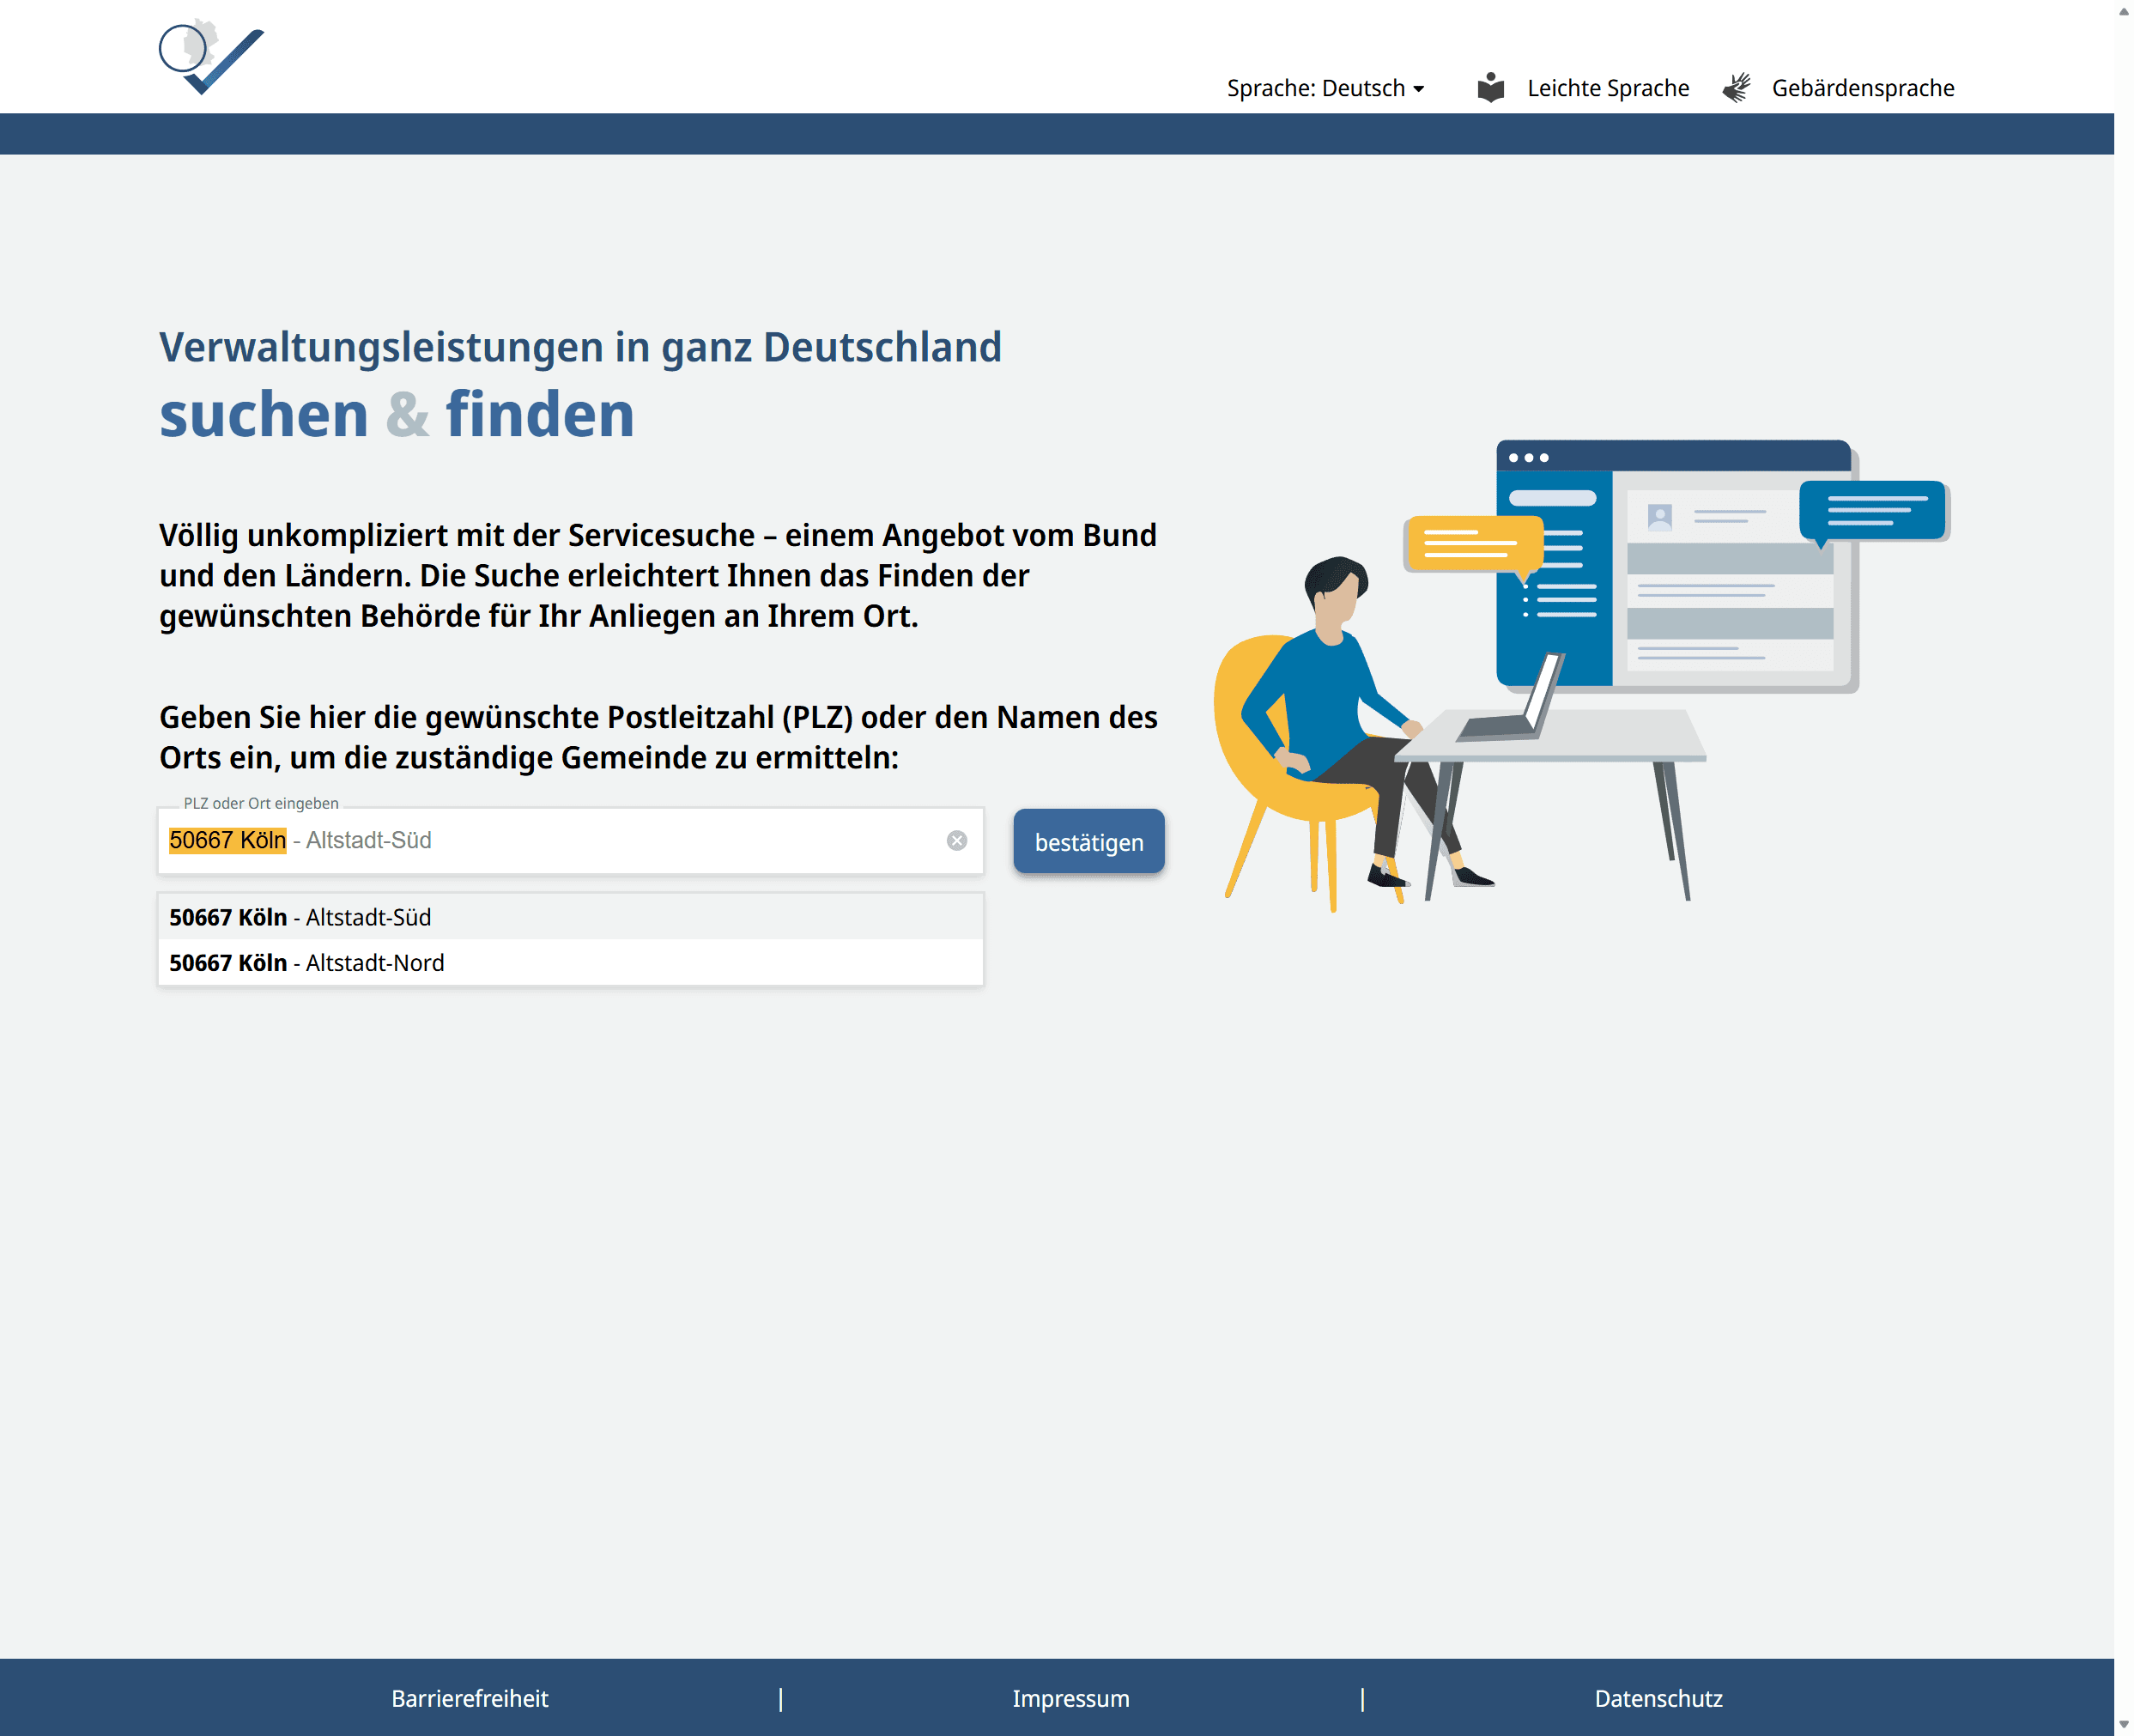Open the Leichte Sprache link

click(x=1607, y=88)
